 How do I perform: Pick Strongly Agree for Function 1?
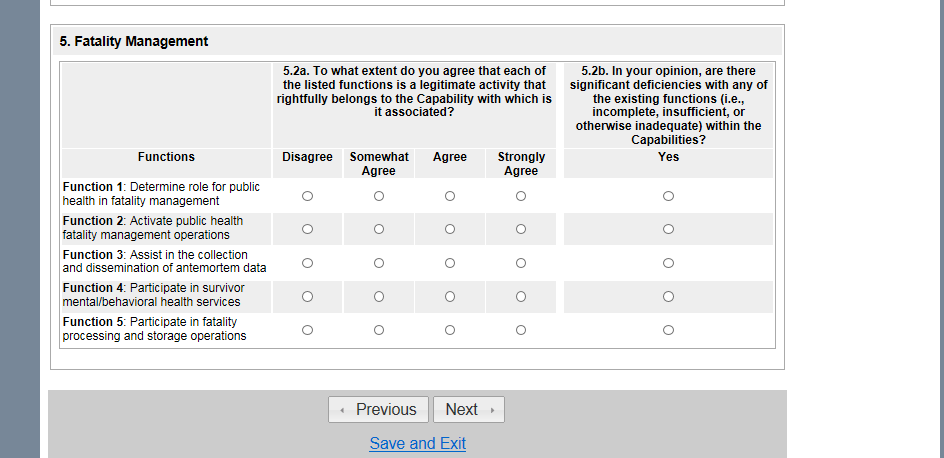(521, 196)
